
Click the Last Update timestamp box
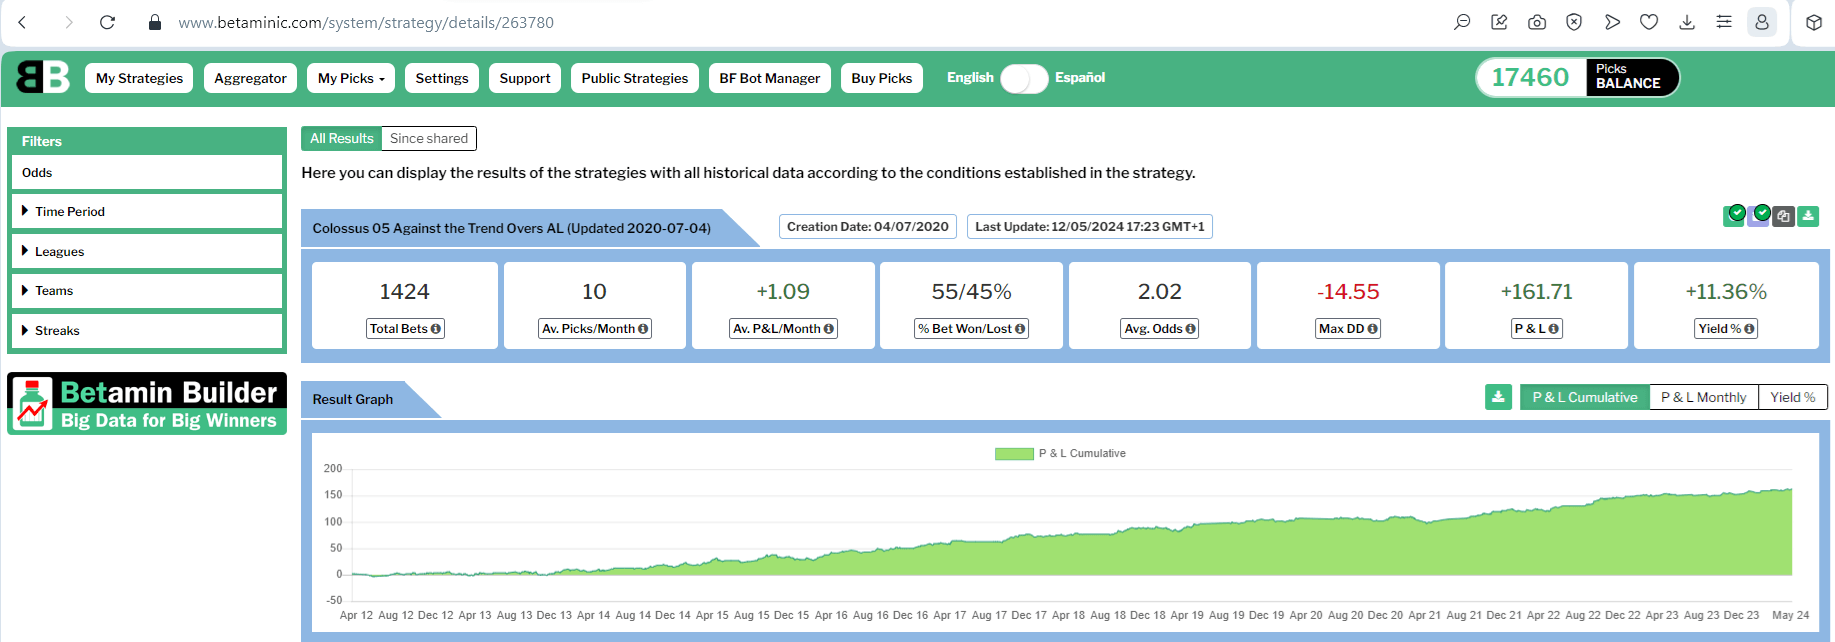point(1090,227)
